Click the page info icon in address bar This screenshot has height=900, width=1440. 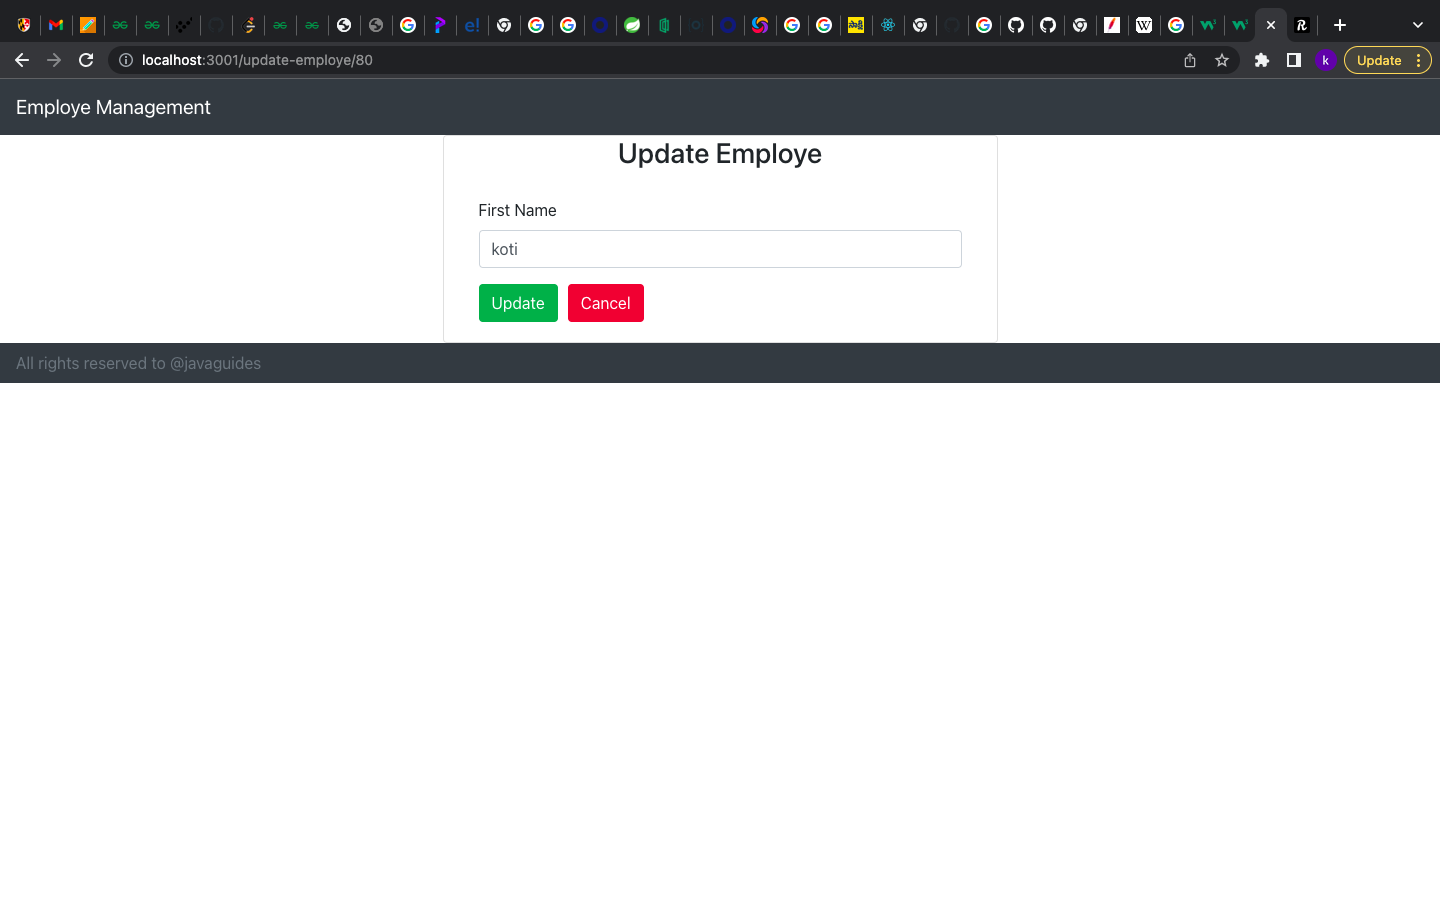125,60
